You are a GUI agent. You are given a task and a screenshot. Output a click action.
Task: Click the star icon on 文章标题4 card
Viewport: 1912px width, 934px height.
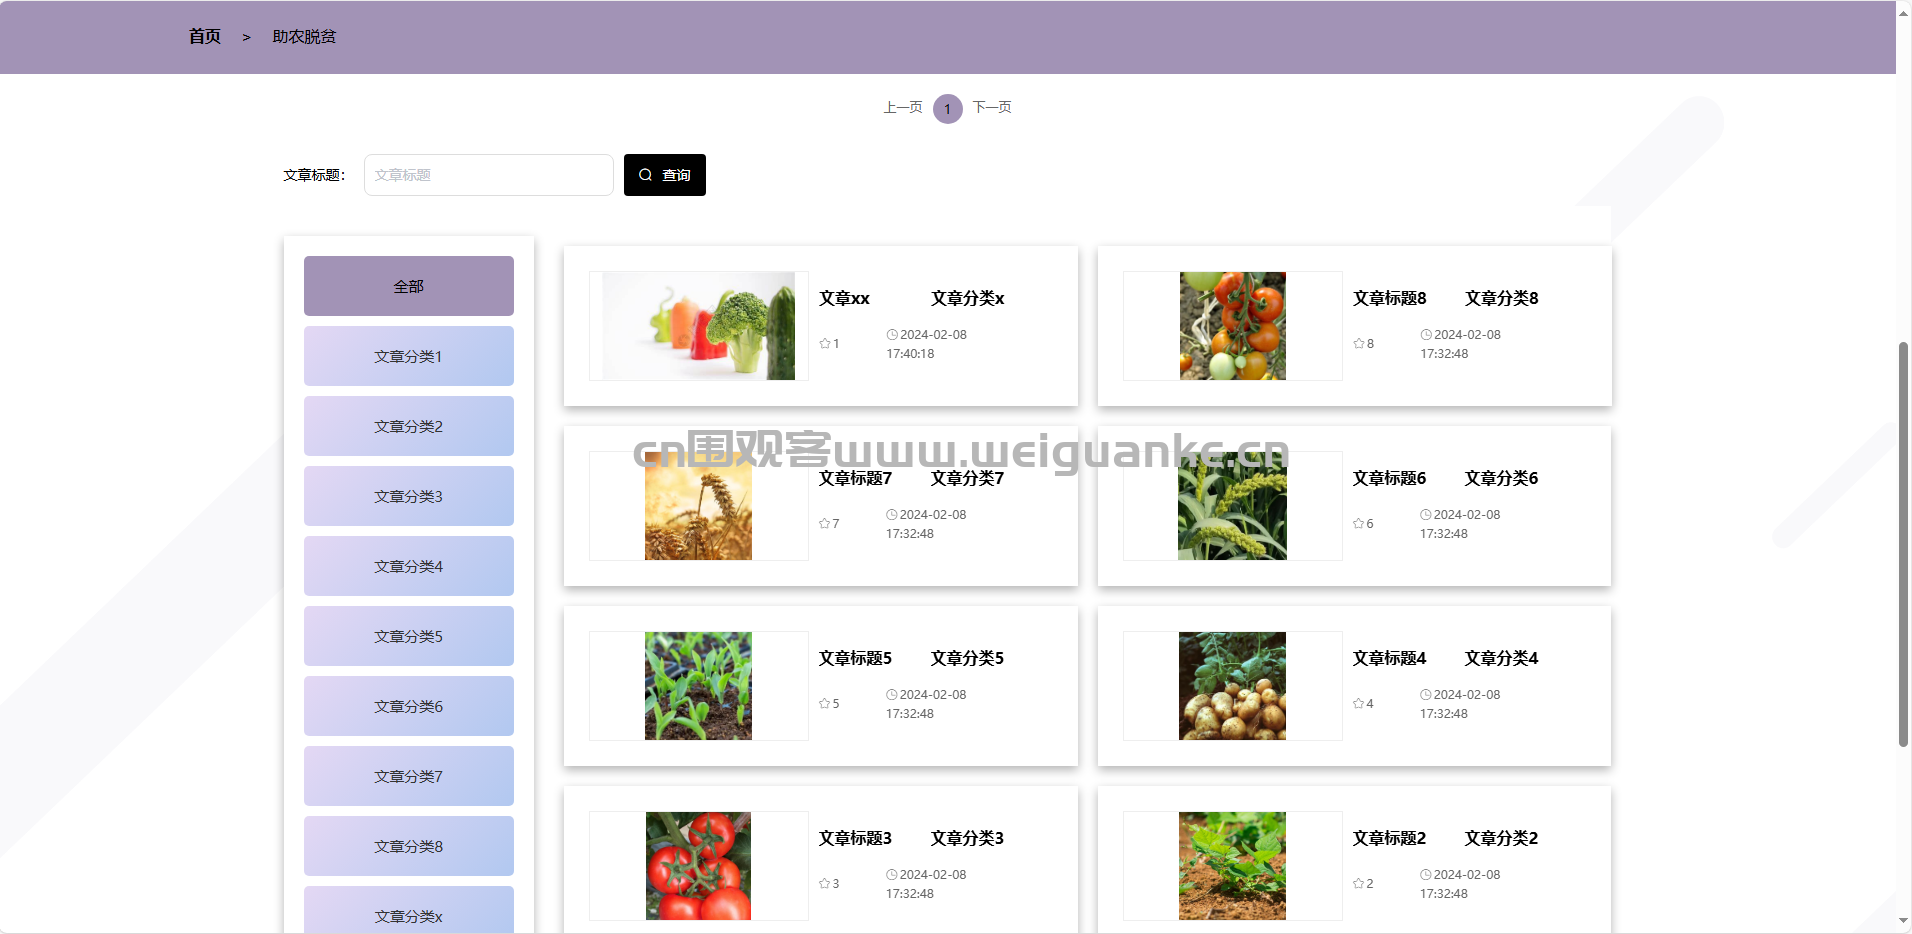pos(1359,703)
